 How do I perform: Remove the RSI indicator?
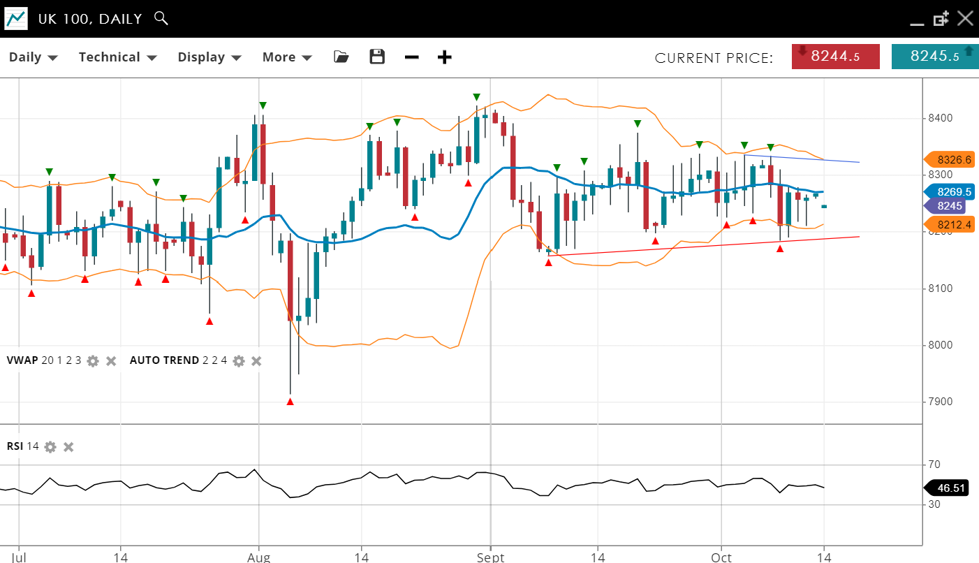[69, 447]
